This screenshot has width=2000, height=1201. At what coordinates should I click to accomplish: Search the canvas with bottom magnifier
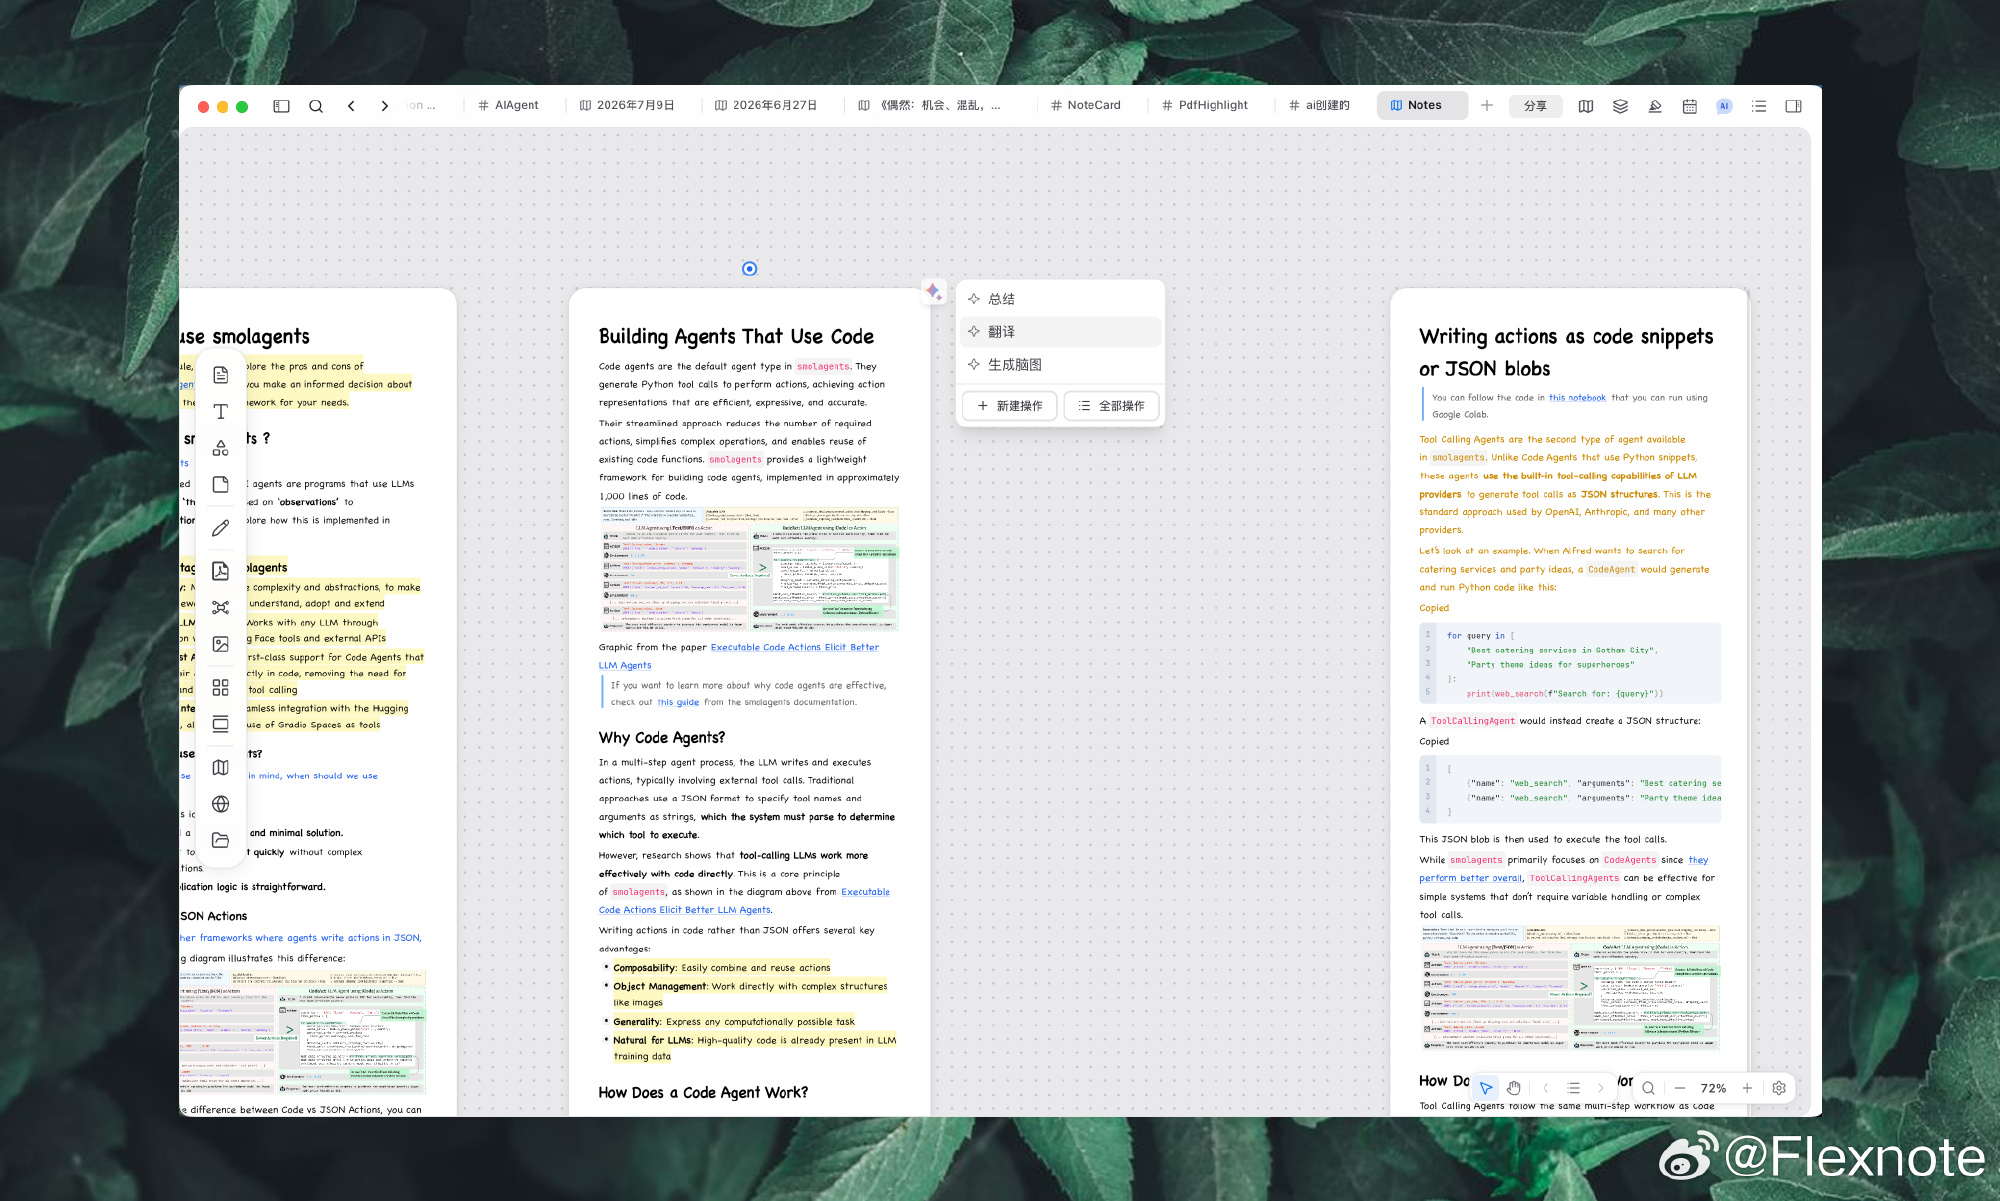click(x=1648, y=1088)
